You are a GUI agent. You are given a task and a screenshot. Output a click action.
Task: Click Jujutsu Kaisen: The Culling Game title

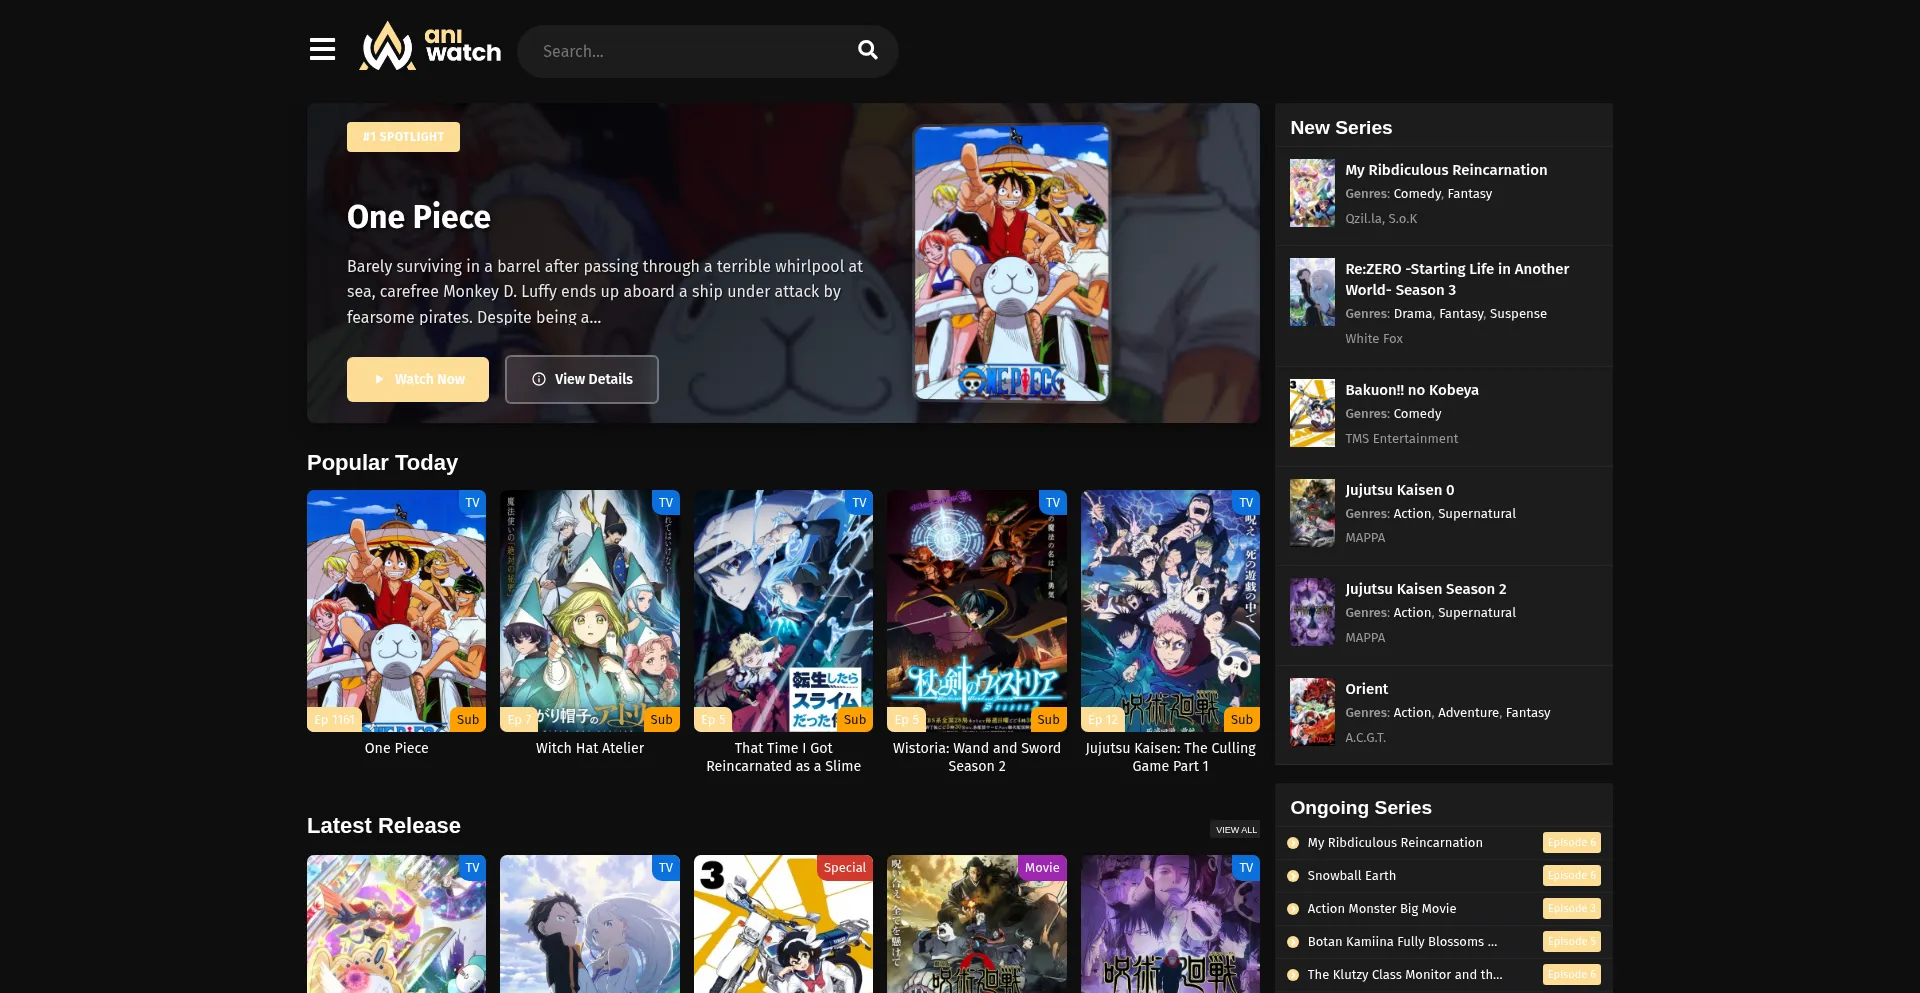(x=1170, y=757)
